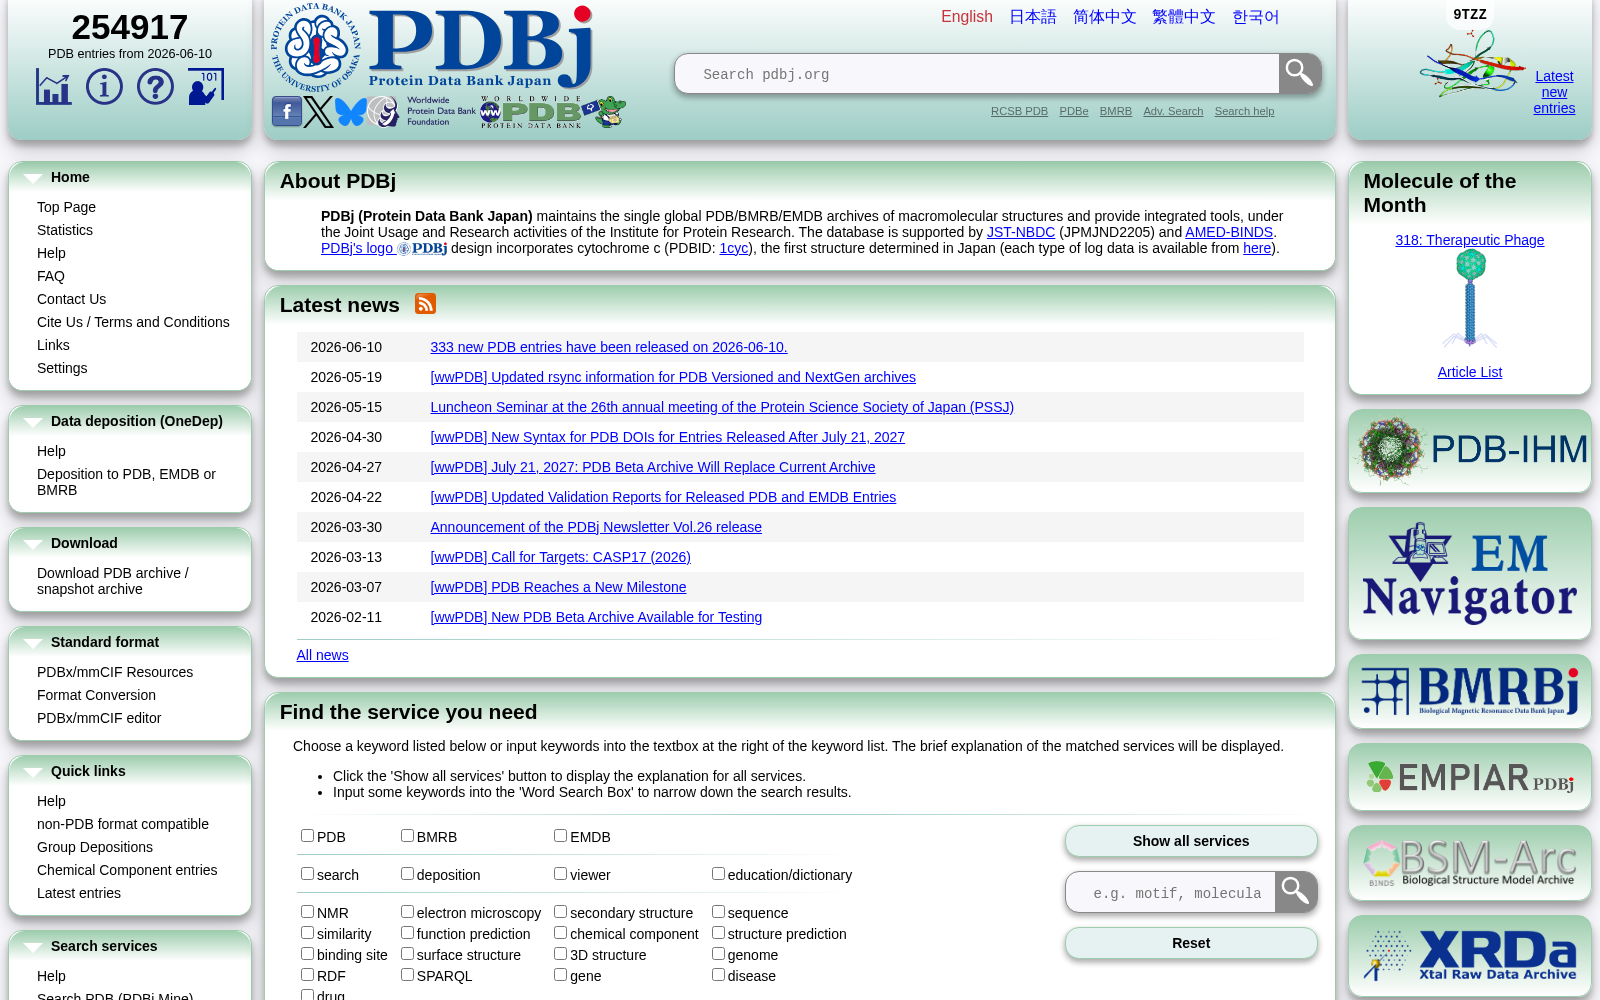Open the BMRBj banner

click(x=1470, y=691)
